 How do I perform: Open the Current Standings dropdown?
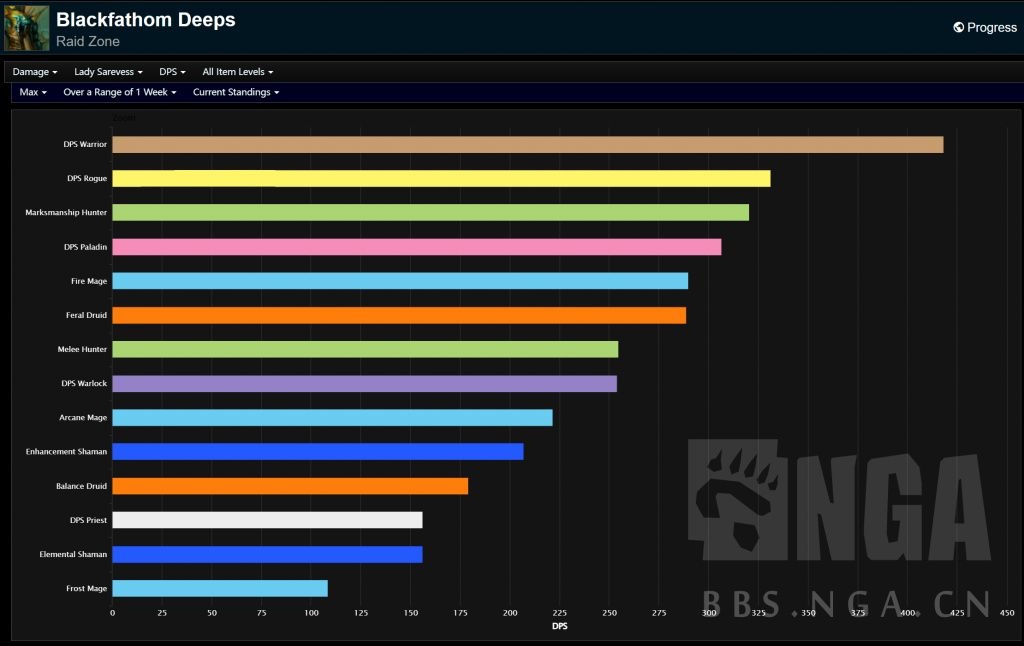click(x=236, y=92)
